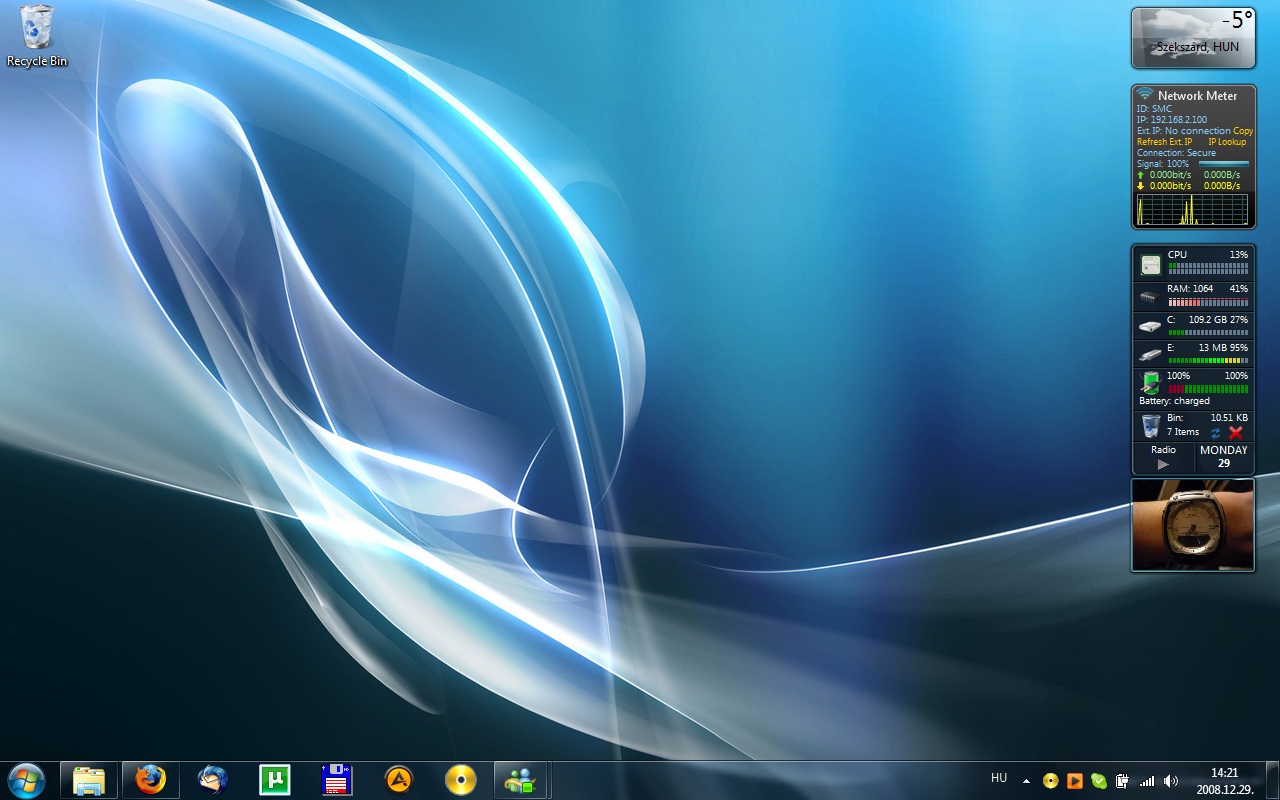
Task: Launch Firefox from the taskbar
Action: (151, 780)
